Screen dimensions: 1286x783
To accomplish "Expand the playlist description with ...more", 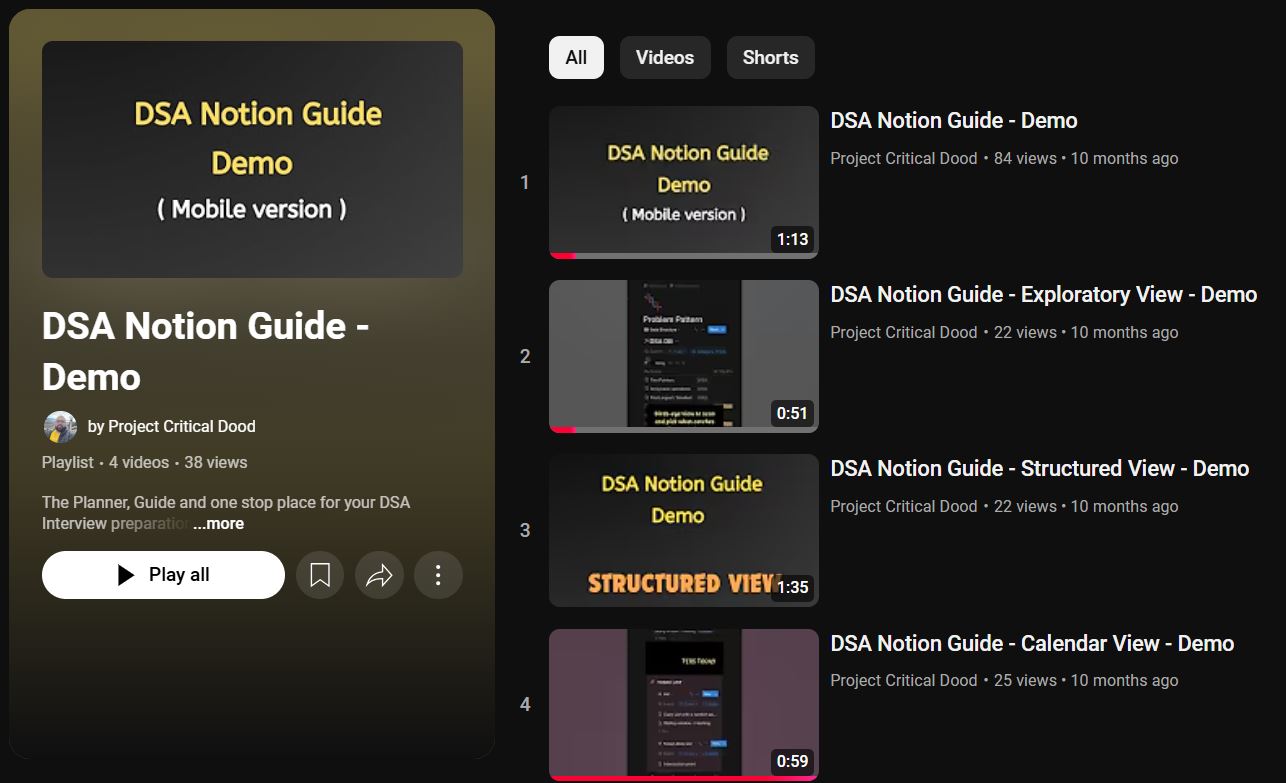I will pos(218,524).
